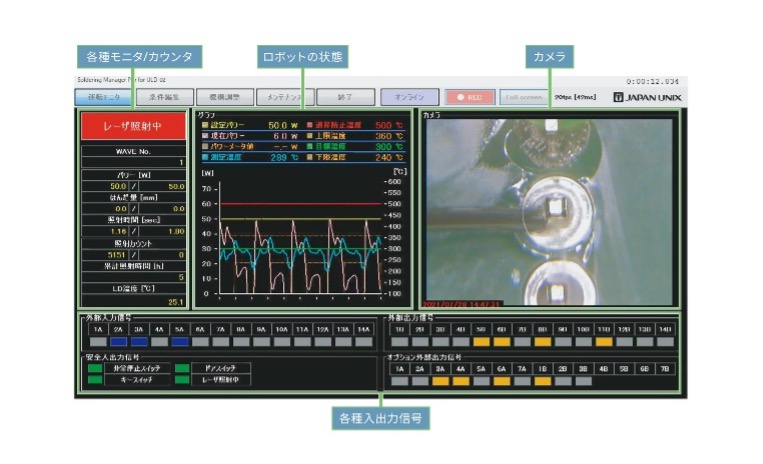Click the 異常防止温度 legend marker
This screenshot has height=464, width=763.
[x=309, y=125]
